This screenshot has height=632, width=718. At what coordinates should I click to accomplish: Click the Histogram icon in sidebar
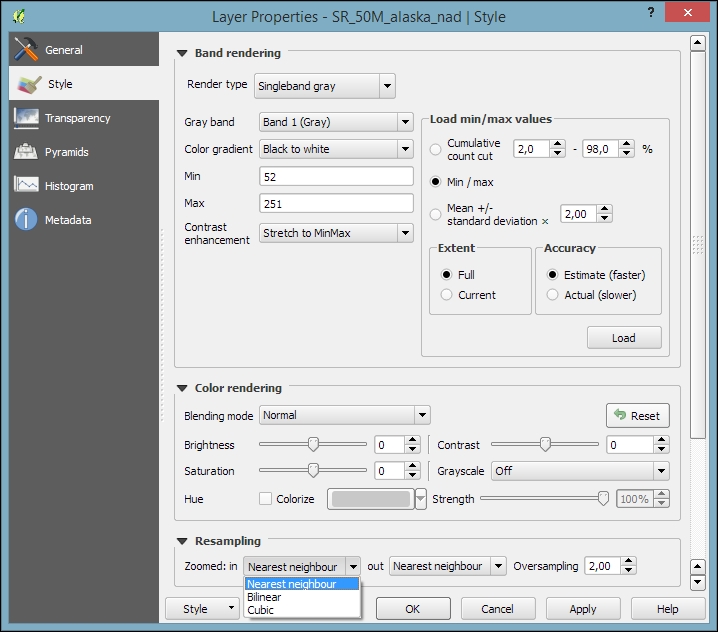click(x=26, y=186)
